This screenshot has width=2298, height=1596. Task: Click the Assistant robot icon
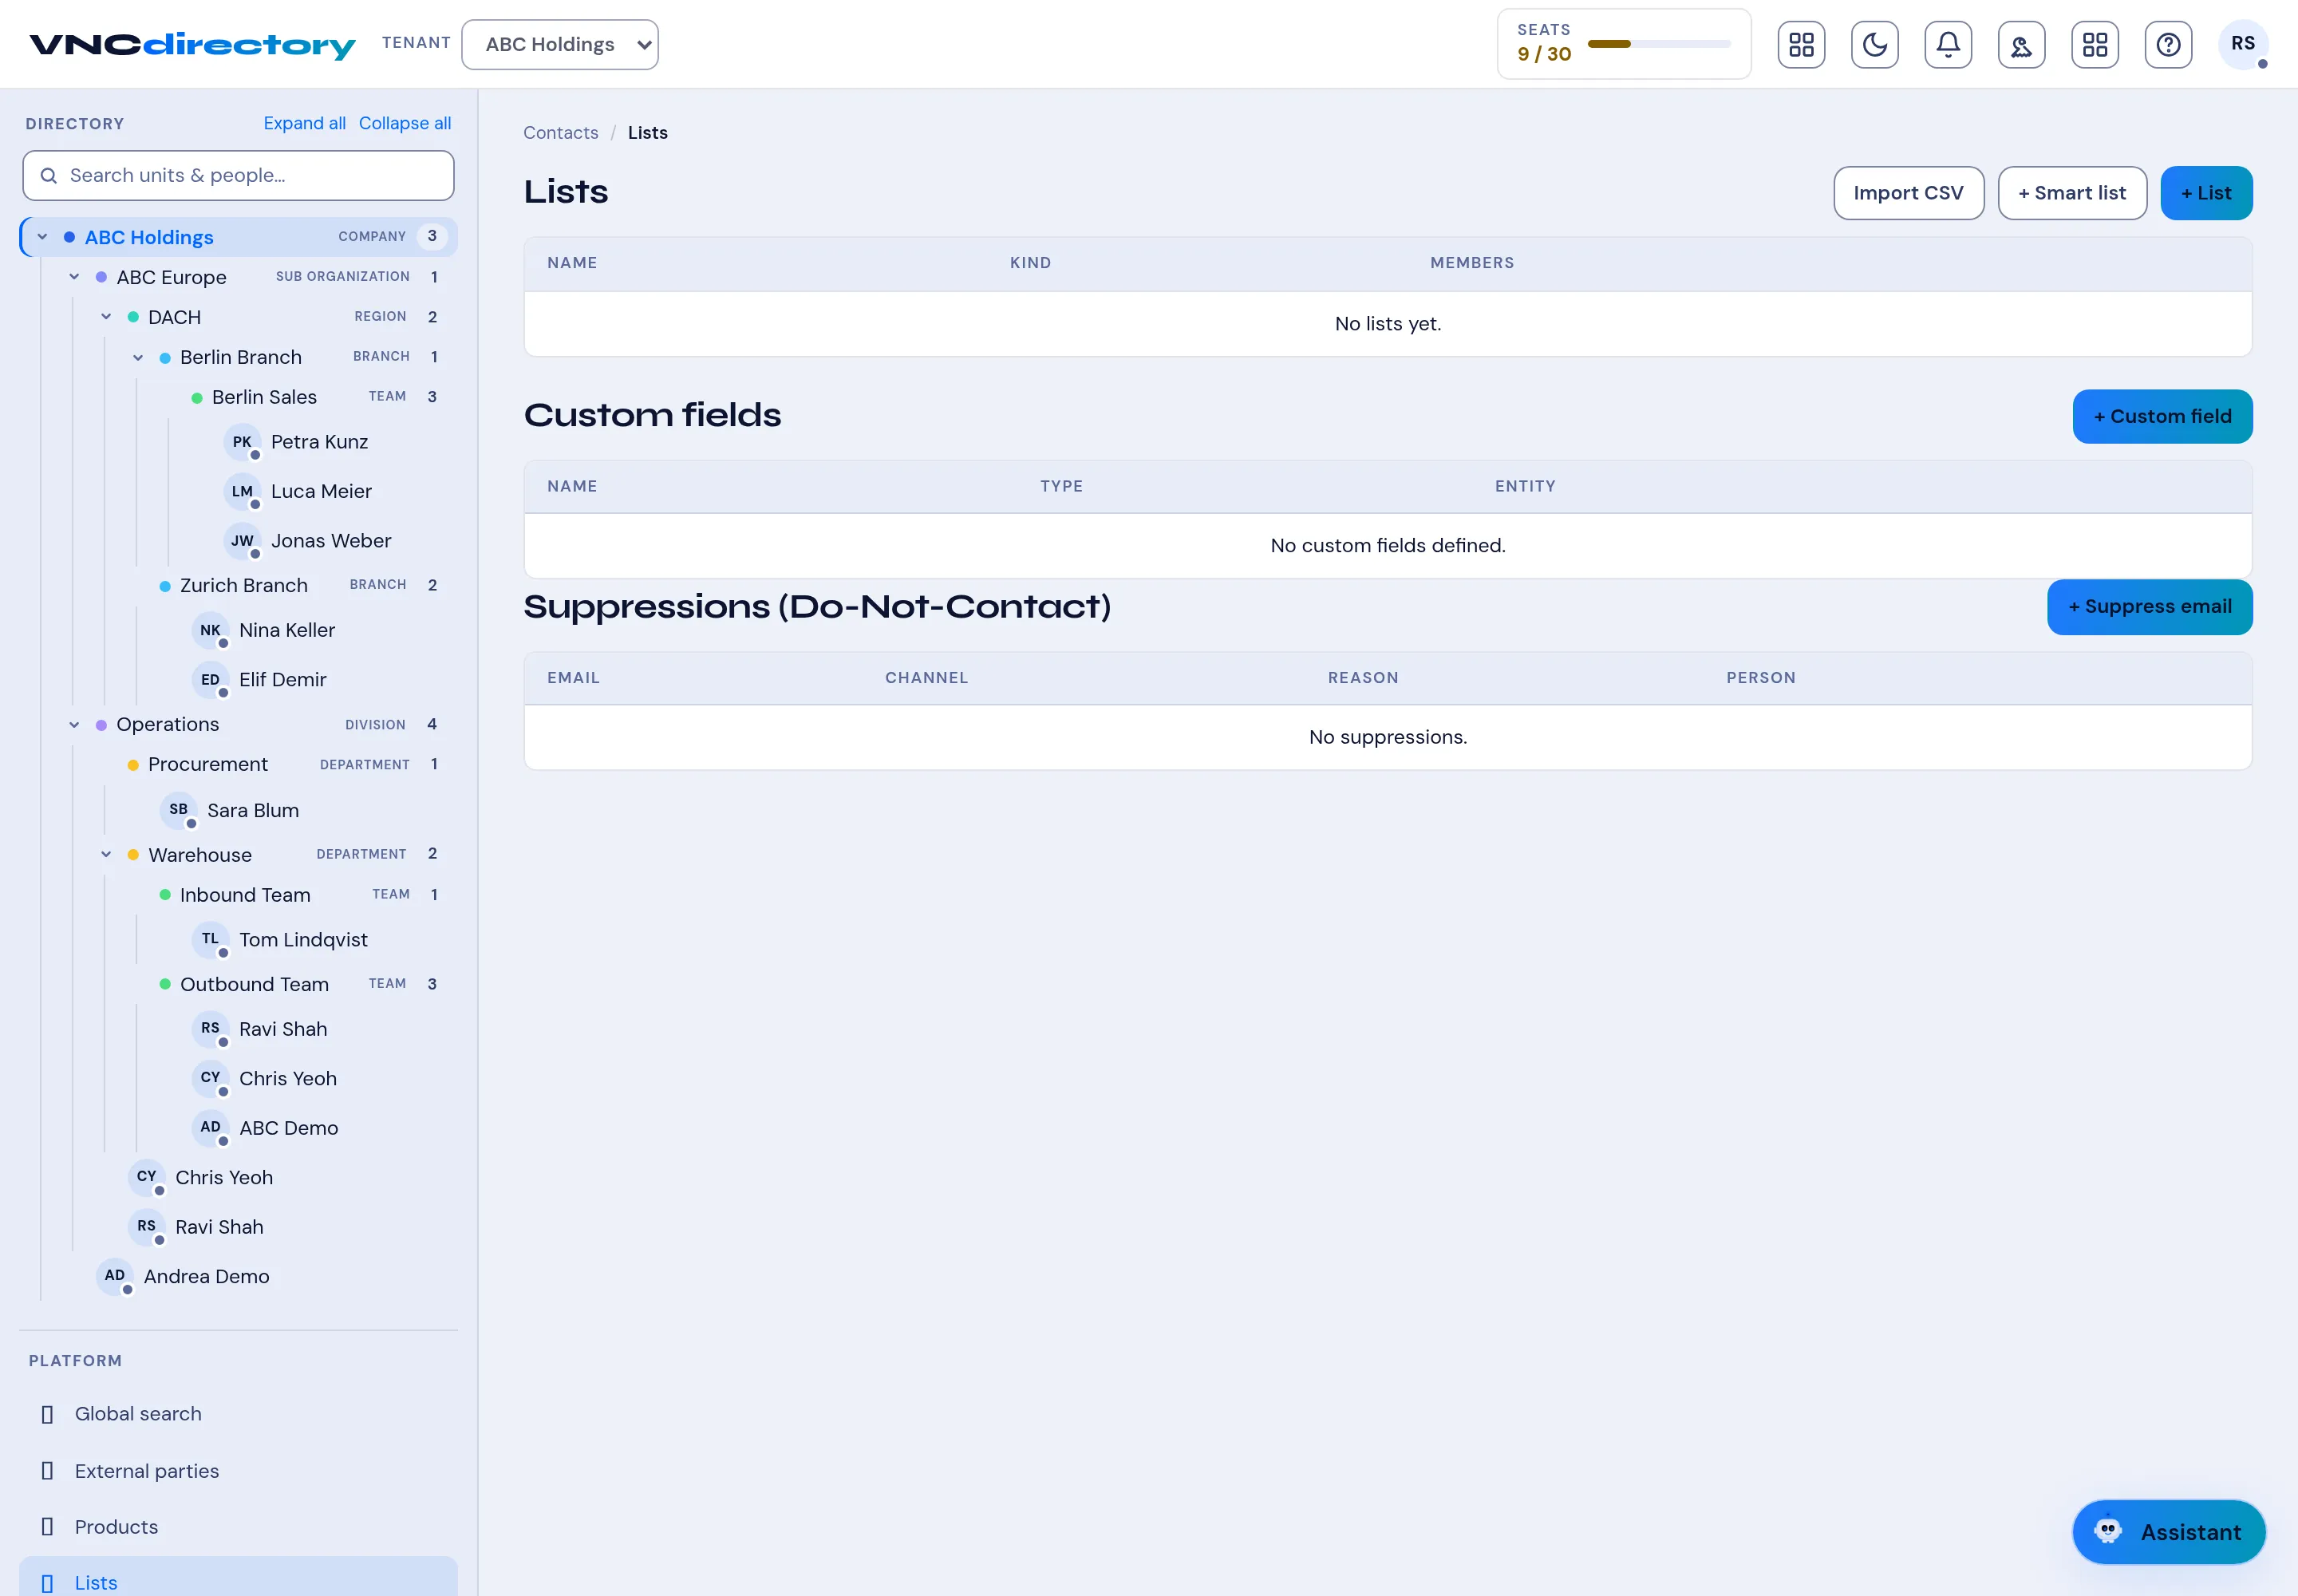click(2107, 1531)
